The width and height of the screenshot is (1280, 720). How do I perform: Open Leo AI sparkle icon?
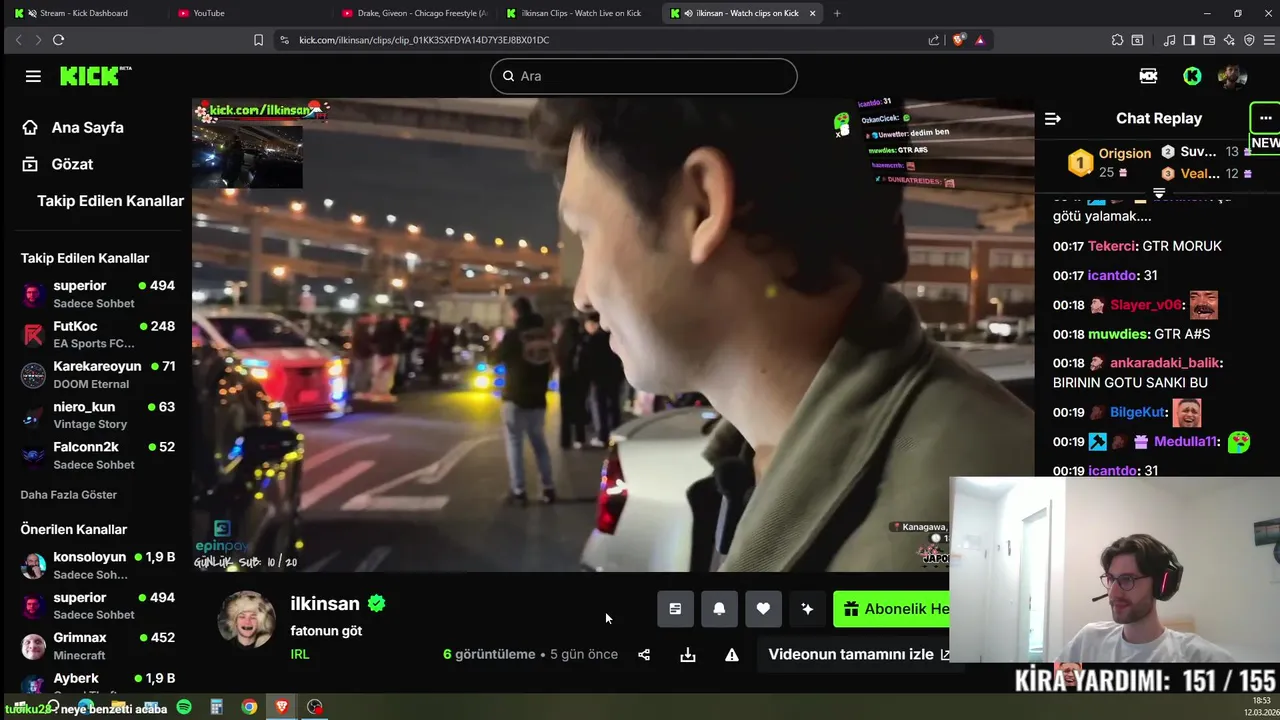point(1229,40)
